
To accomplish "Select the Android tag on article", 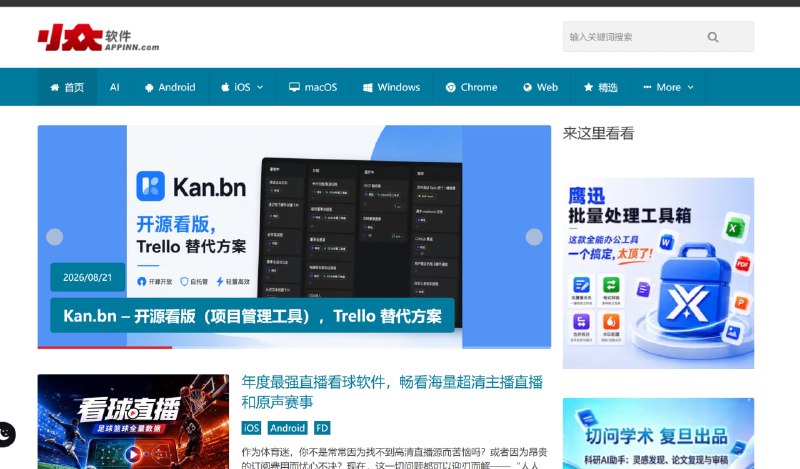I will click(x=287, y=428).
